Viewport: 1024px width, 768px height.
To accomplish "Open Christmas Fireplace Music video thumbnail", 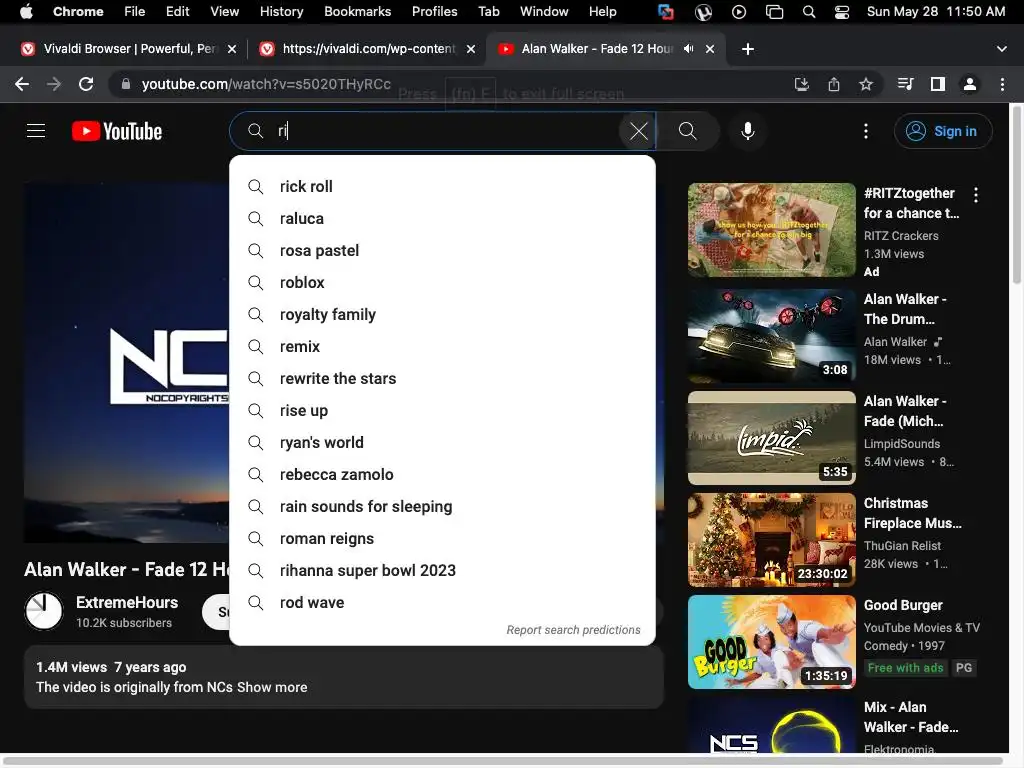I will pos(771,539).
